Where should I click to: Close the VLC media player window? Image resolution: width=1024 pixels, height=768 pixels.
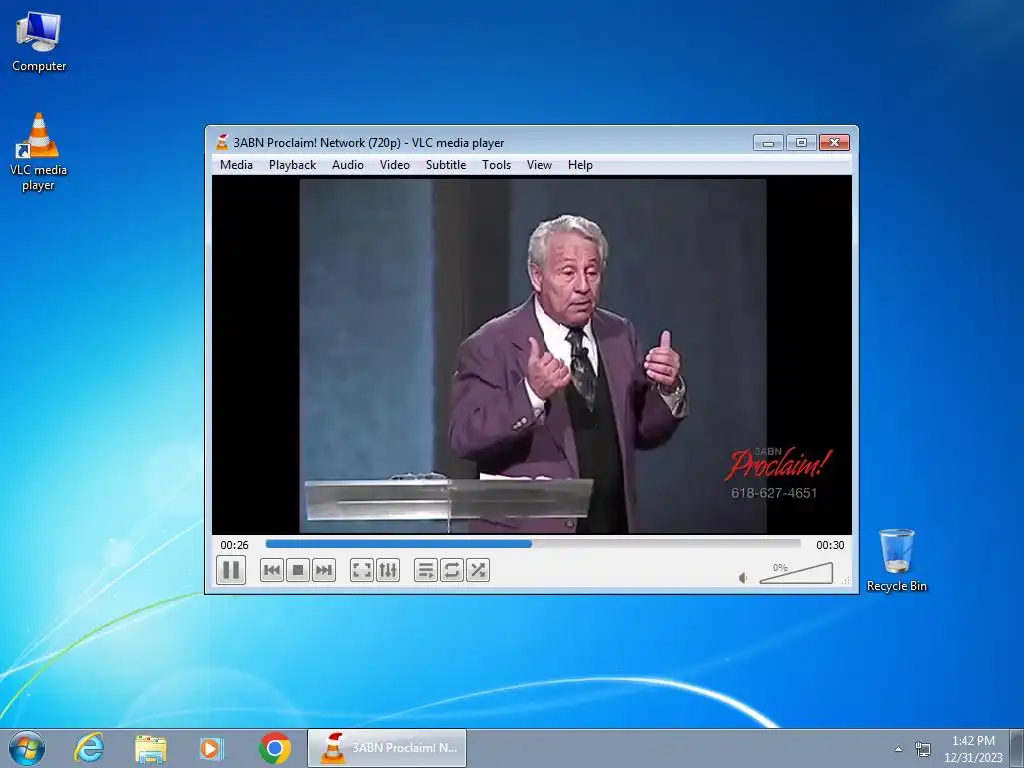pyautogui.click(x=834, y=142)
